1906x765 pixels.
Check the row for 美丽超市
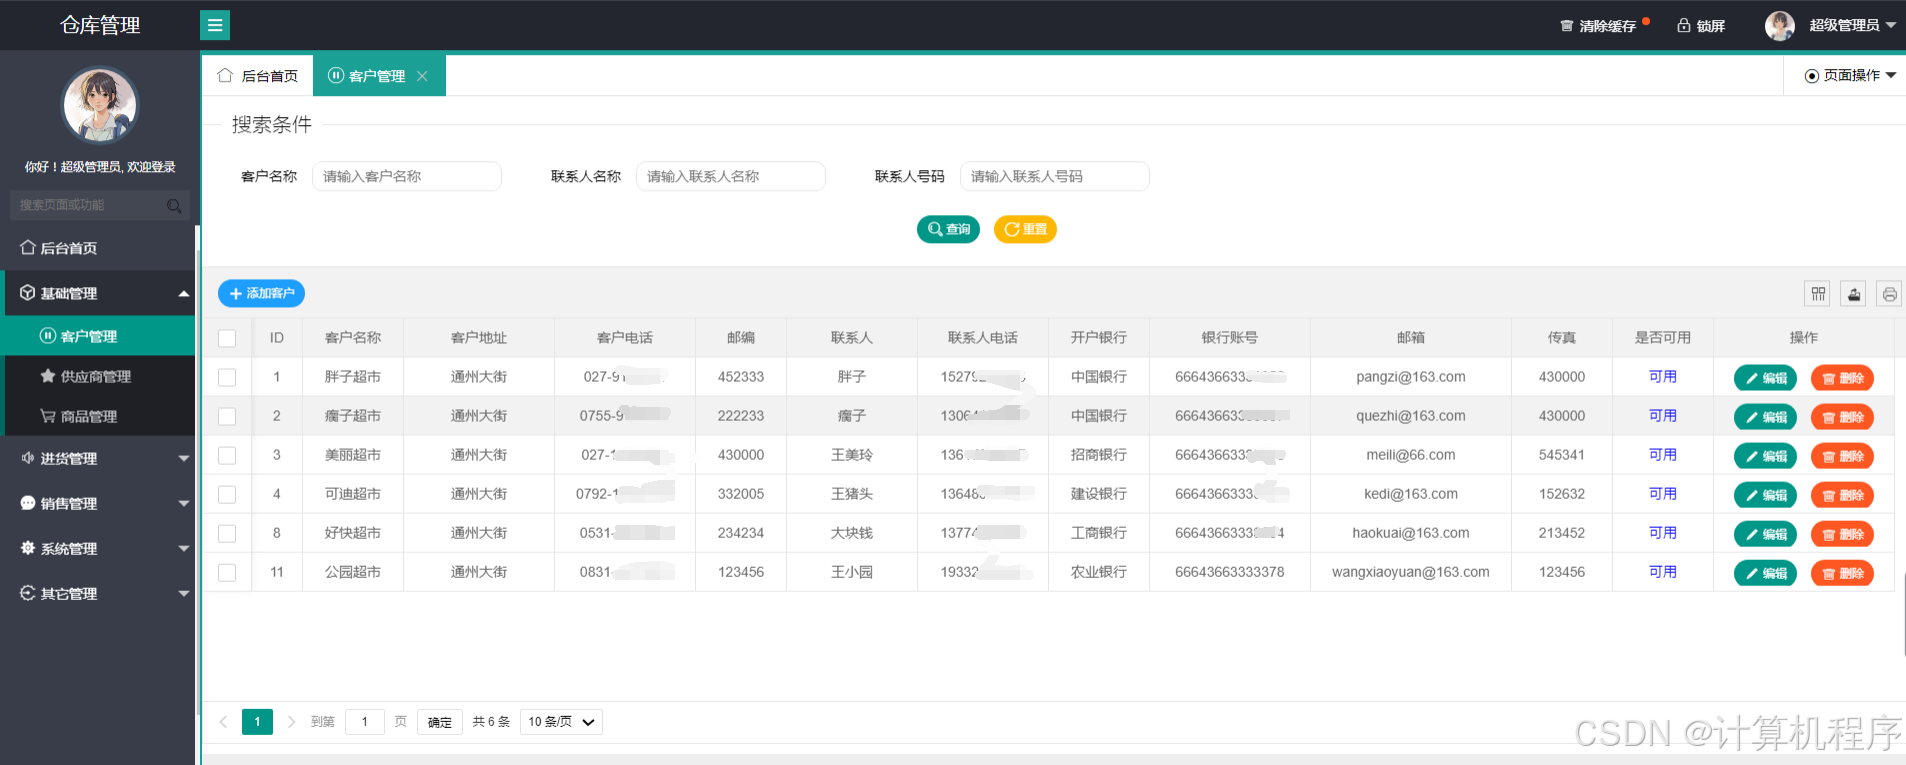[227, 455]
